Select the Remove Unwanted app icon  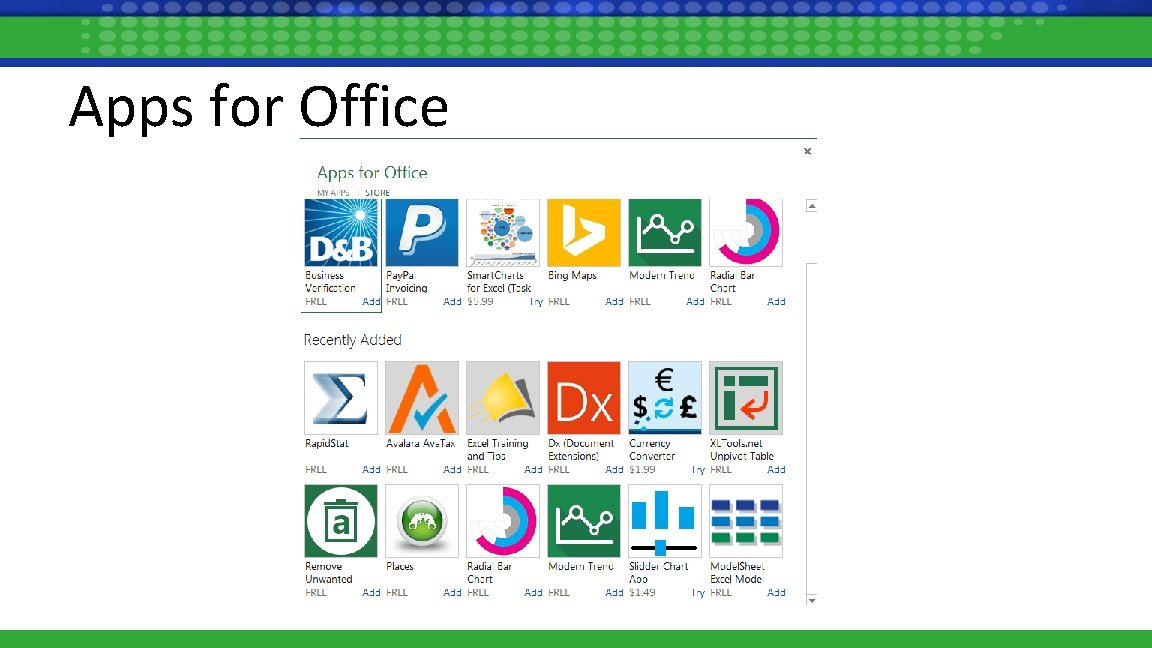point(341,521)
